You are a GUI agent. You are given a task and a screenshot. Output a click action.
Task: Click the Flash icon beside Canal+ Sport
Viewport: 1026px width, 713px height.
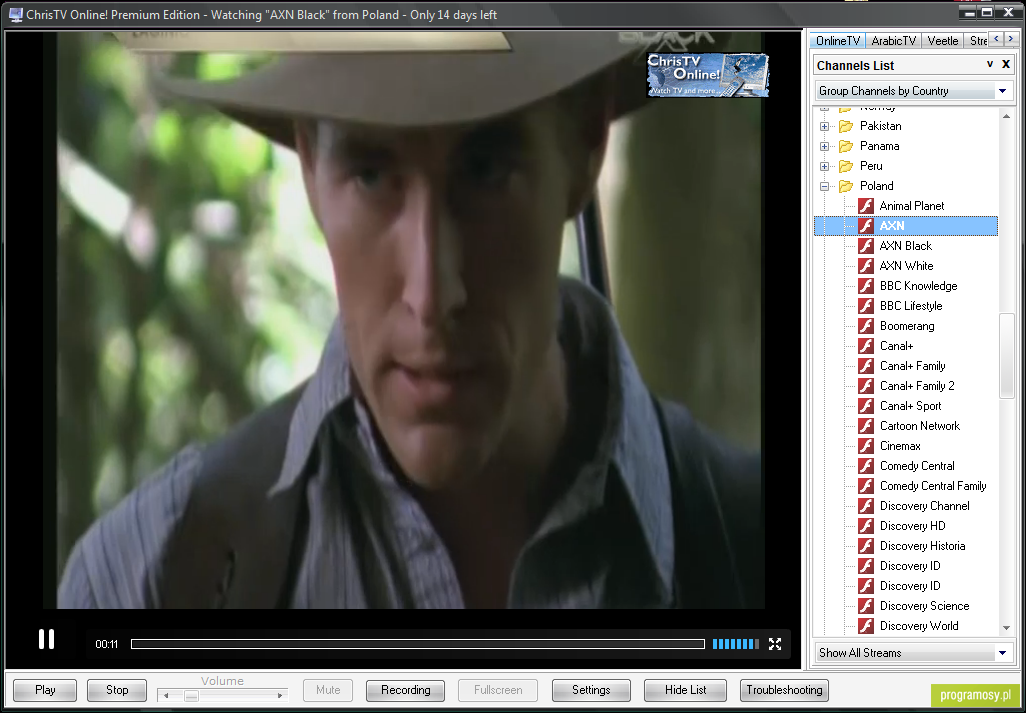[x=866, y=406]
